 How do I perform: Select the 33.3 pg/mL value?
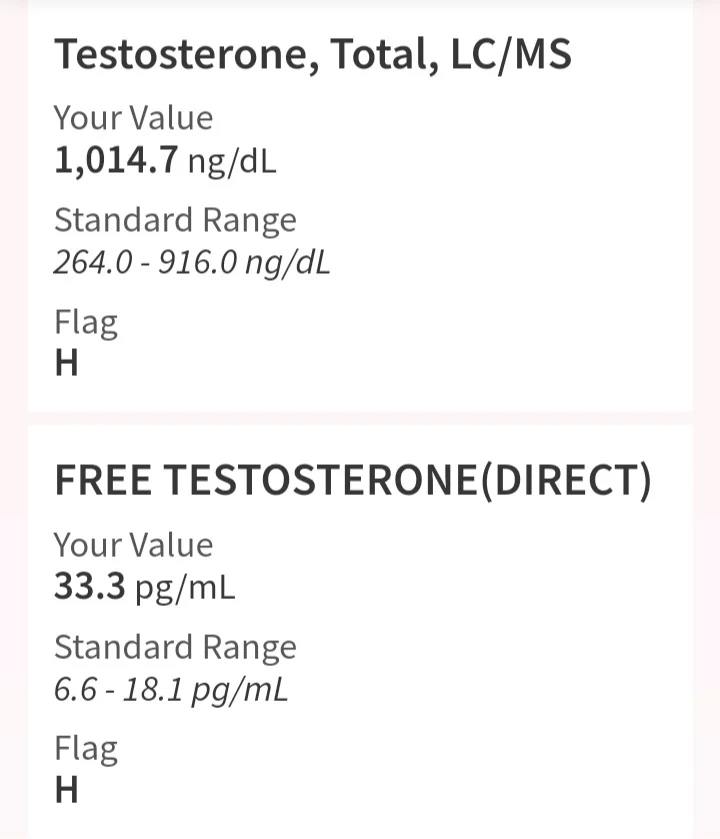click(144, 587)
